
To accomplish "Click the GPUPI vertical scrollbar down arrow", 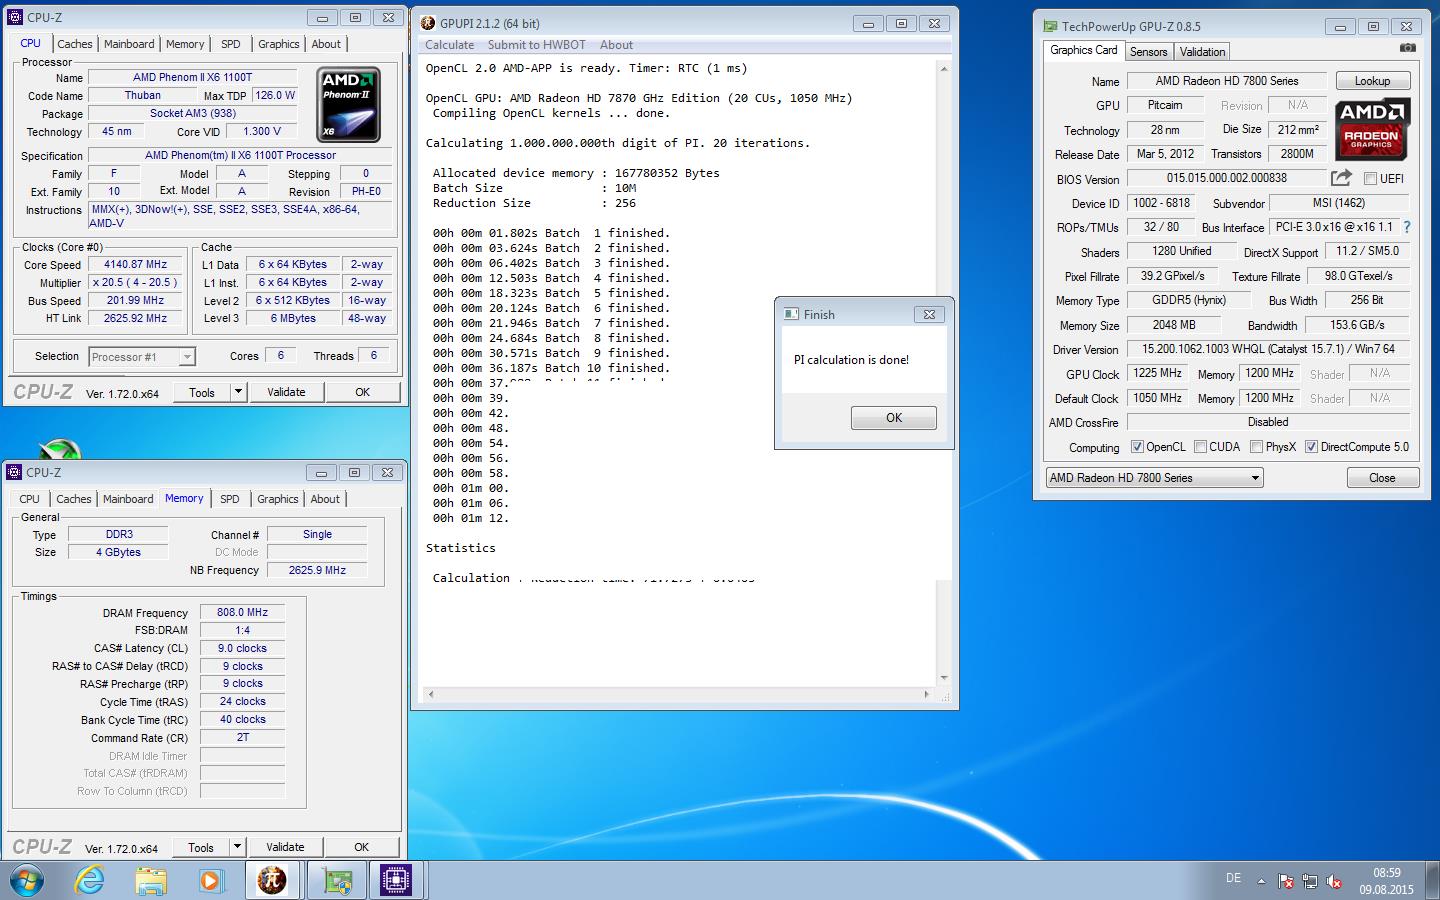I will (943, 678).
